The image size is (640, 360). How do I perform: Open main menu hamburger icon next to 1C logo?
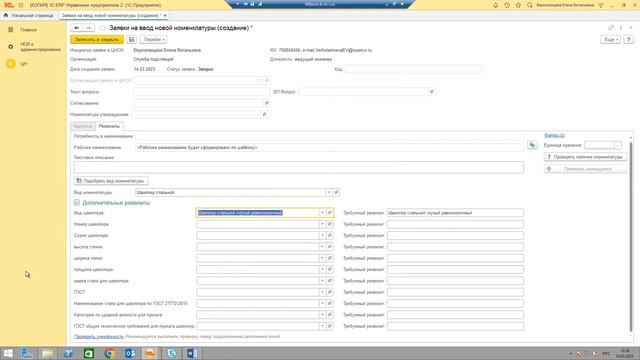click(21, 5)
